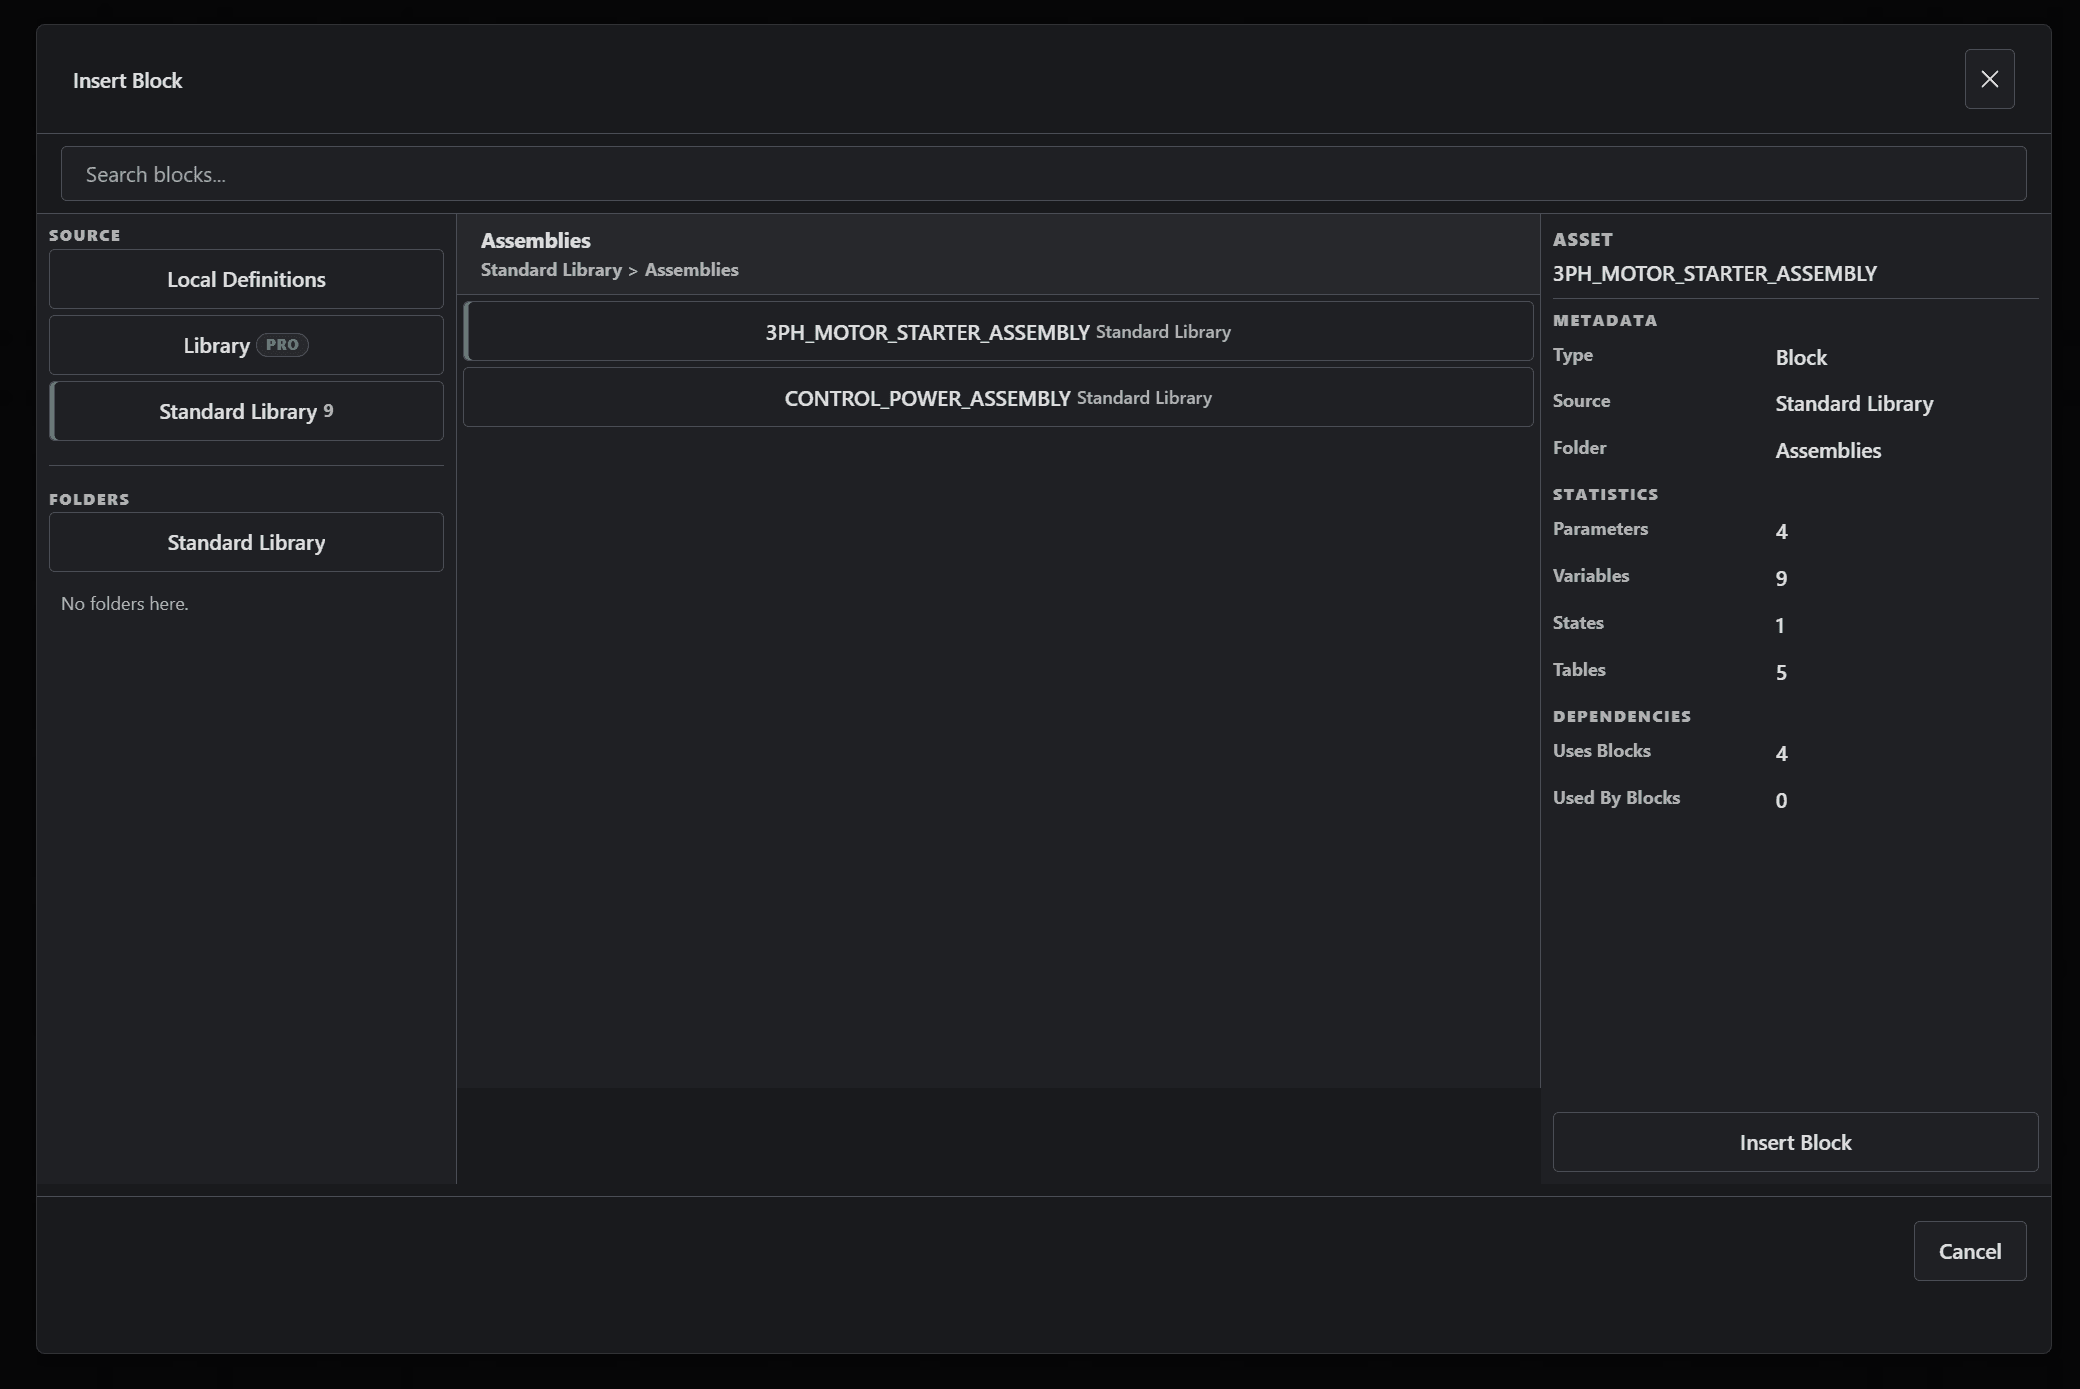
Task: Click the Folder value Assemblies
Action: [1828, 451]
